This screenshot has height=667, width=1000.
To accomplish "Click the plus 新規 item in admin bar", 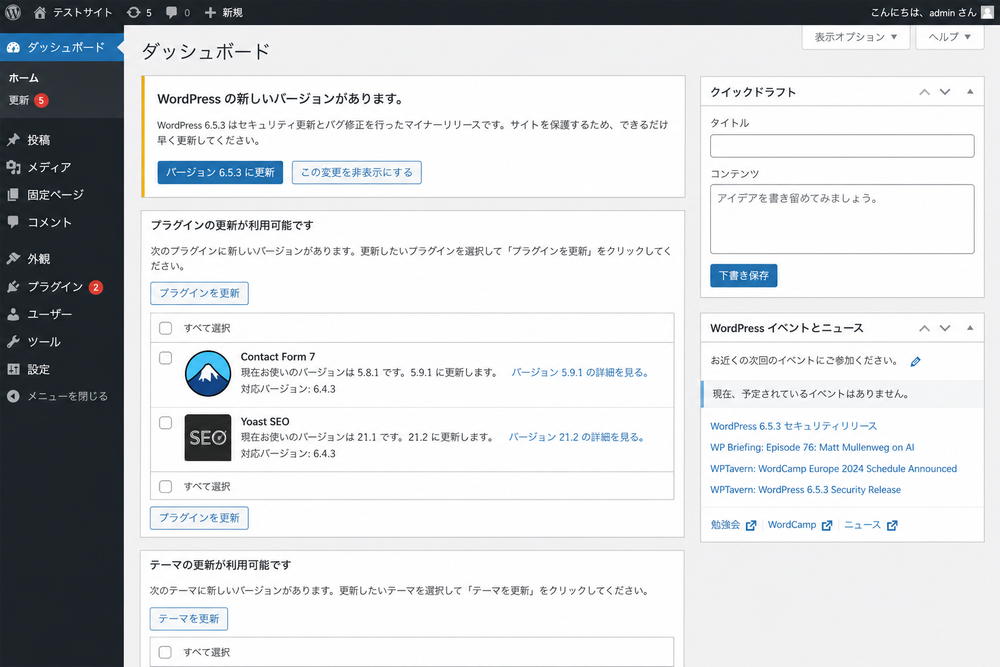I will 223,12.
